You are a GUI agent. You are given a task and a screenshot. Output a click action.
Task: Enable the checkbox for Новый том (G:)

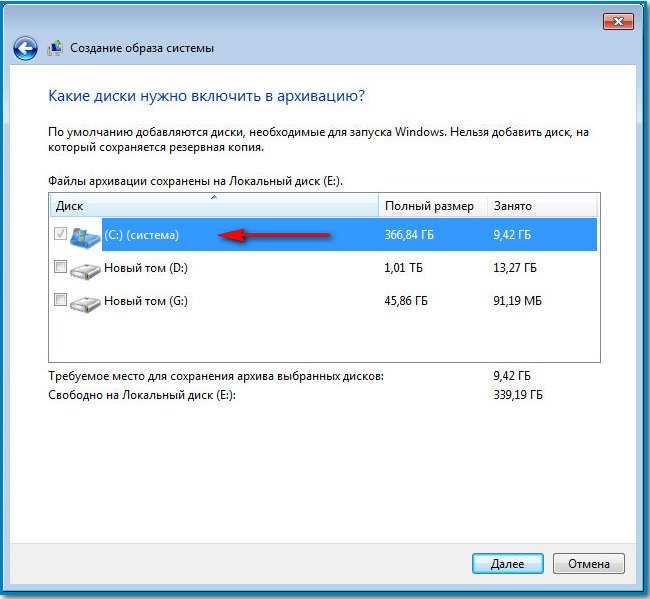[x=61, y=299]
